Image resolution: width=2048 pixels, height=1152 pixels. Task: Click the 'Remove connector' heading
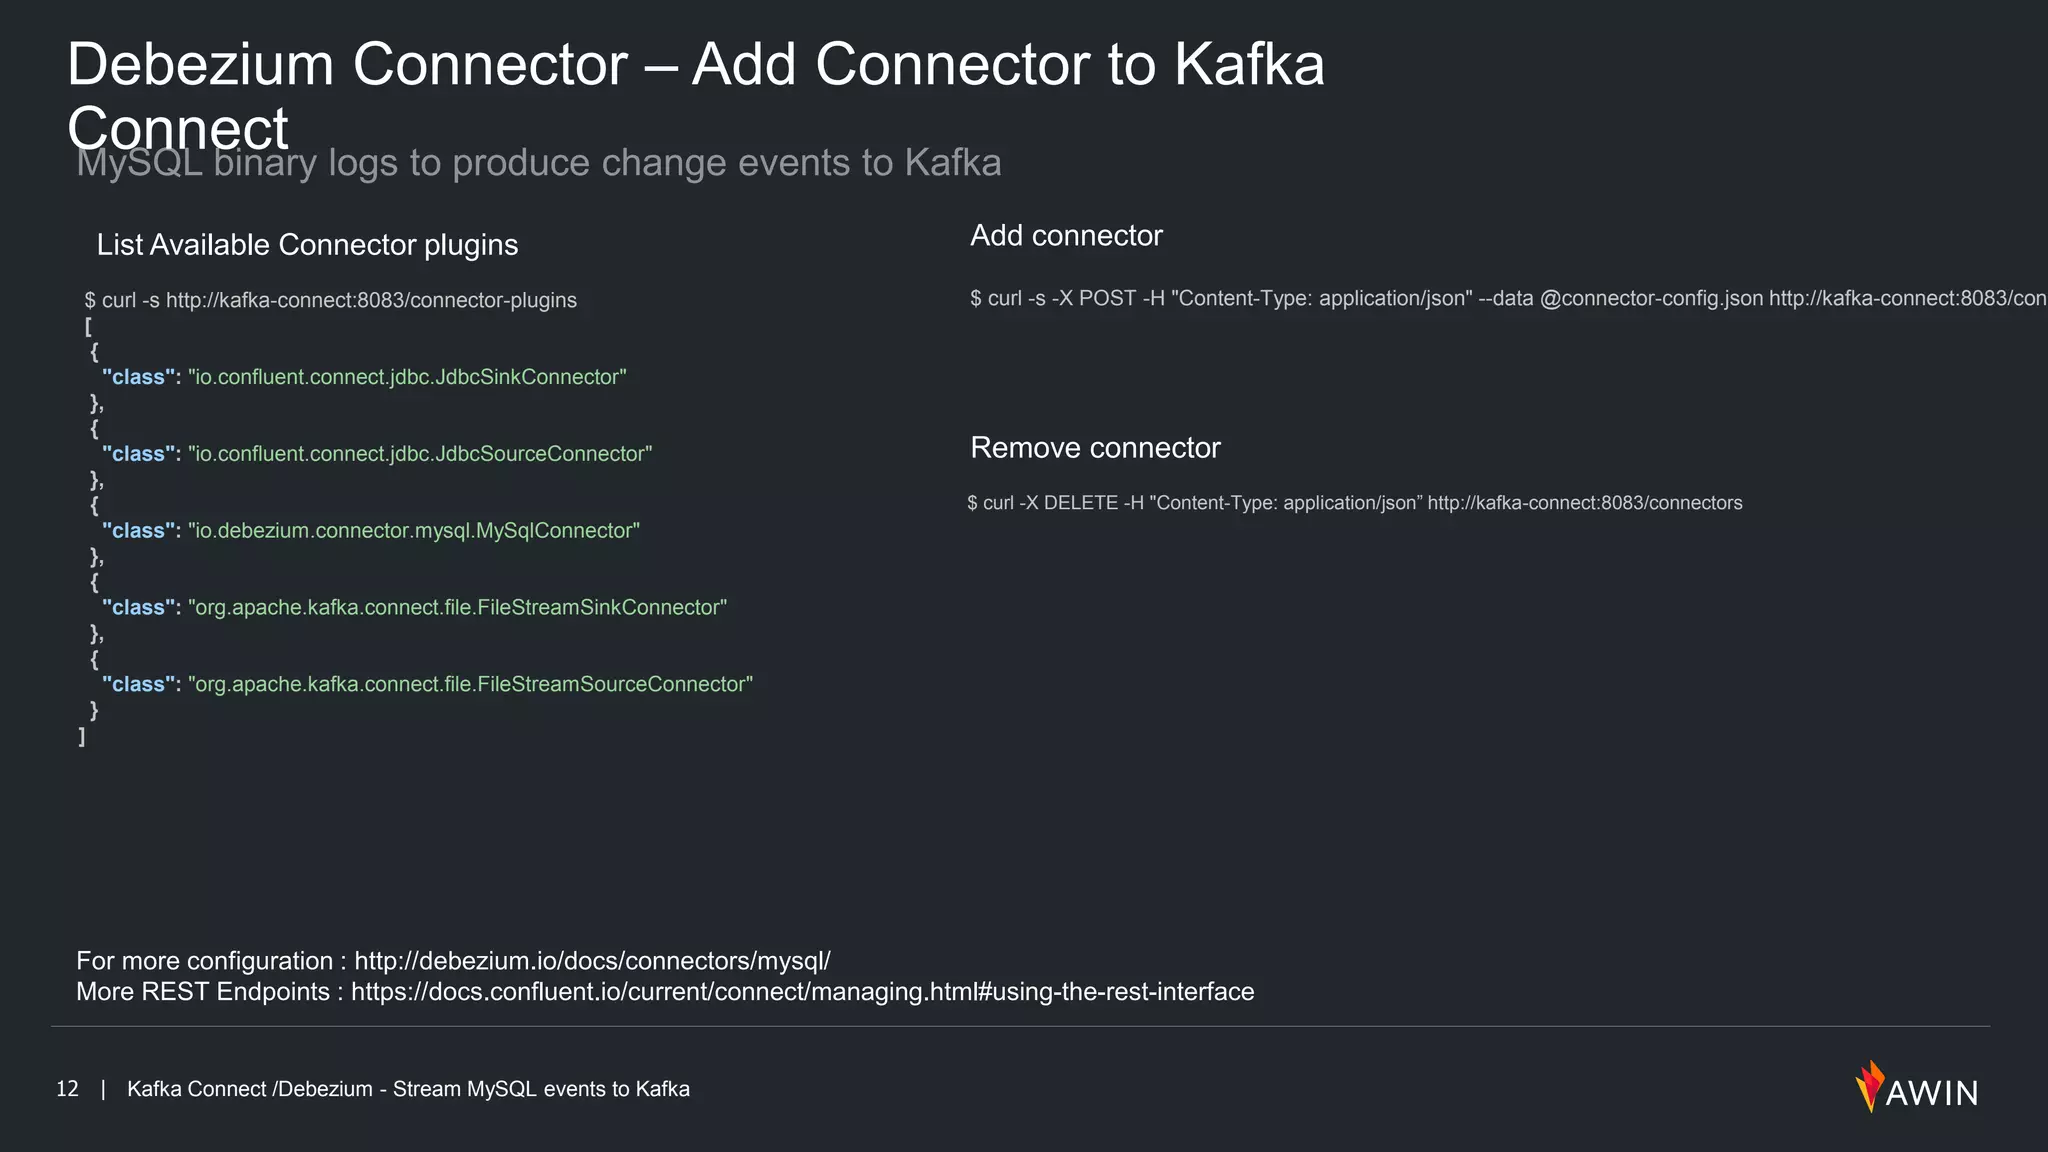[x=1095, y=448]
